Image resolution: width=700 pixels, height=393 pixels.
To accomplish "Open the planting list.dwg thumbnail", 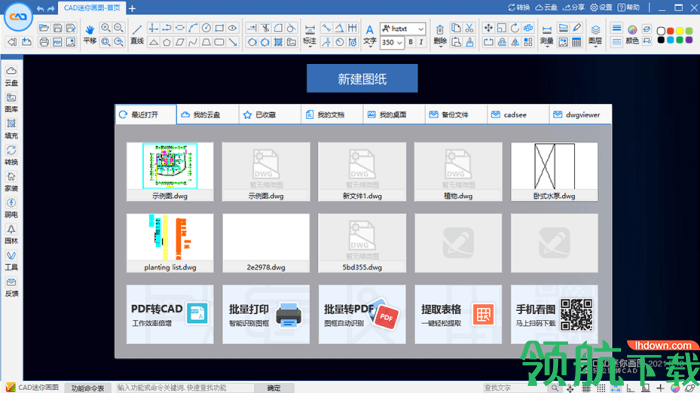I will [170, 243].
